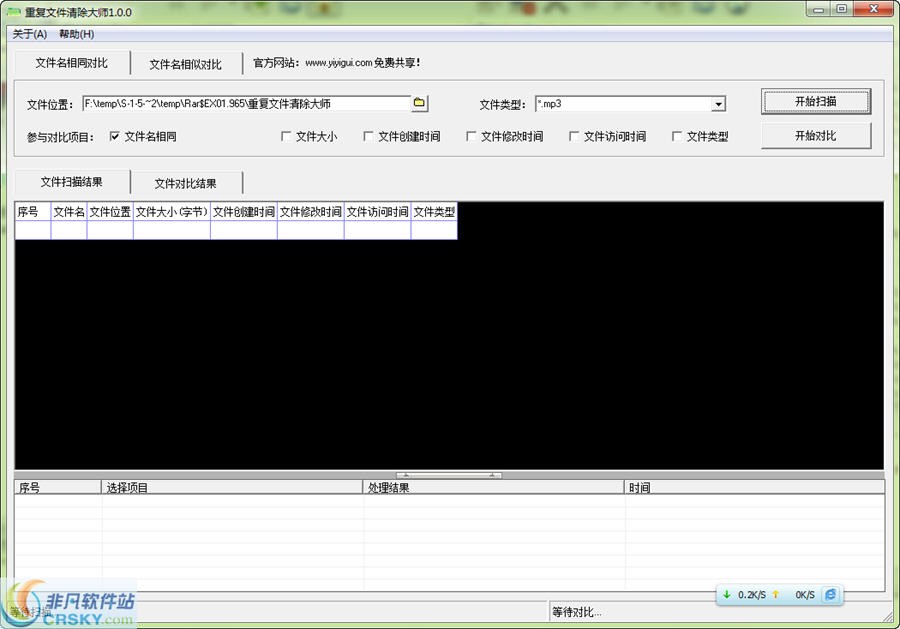Viewport: 900px width, 629px height.
Task: Open the folder browse icon beside 文件位置
Action: 420,102
